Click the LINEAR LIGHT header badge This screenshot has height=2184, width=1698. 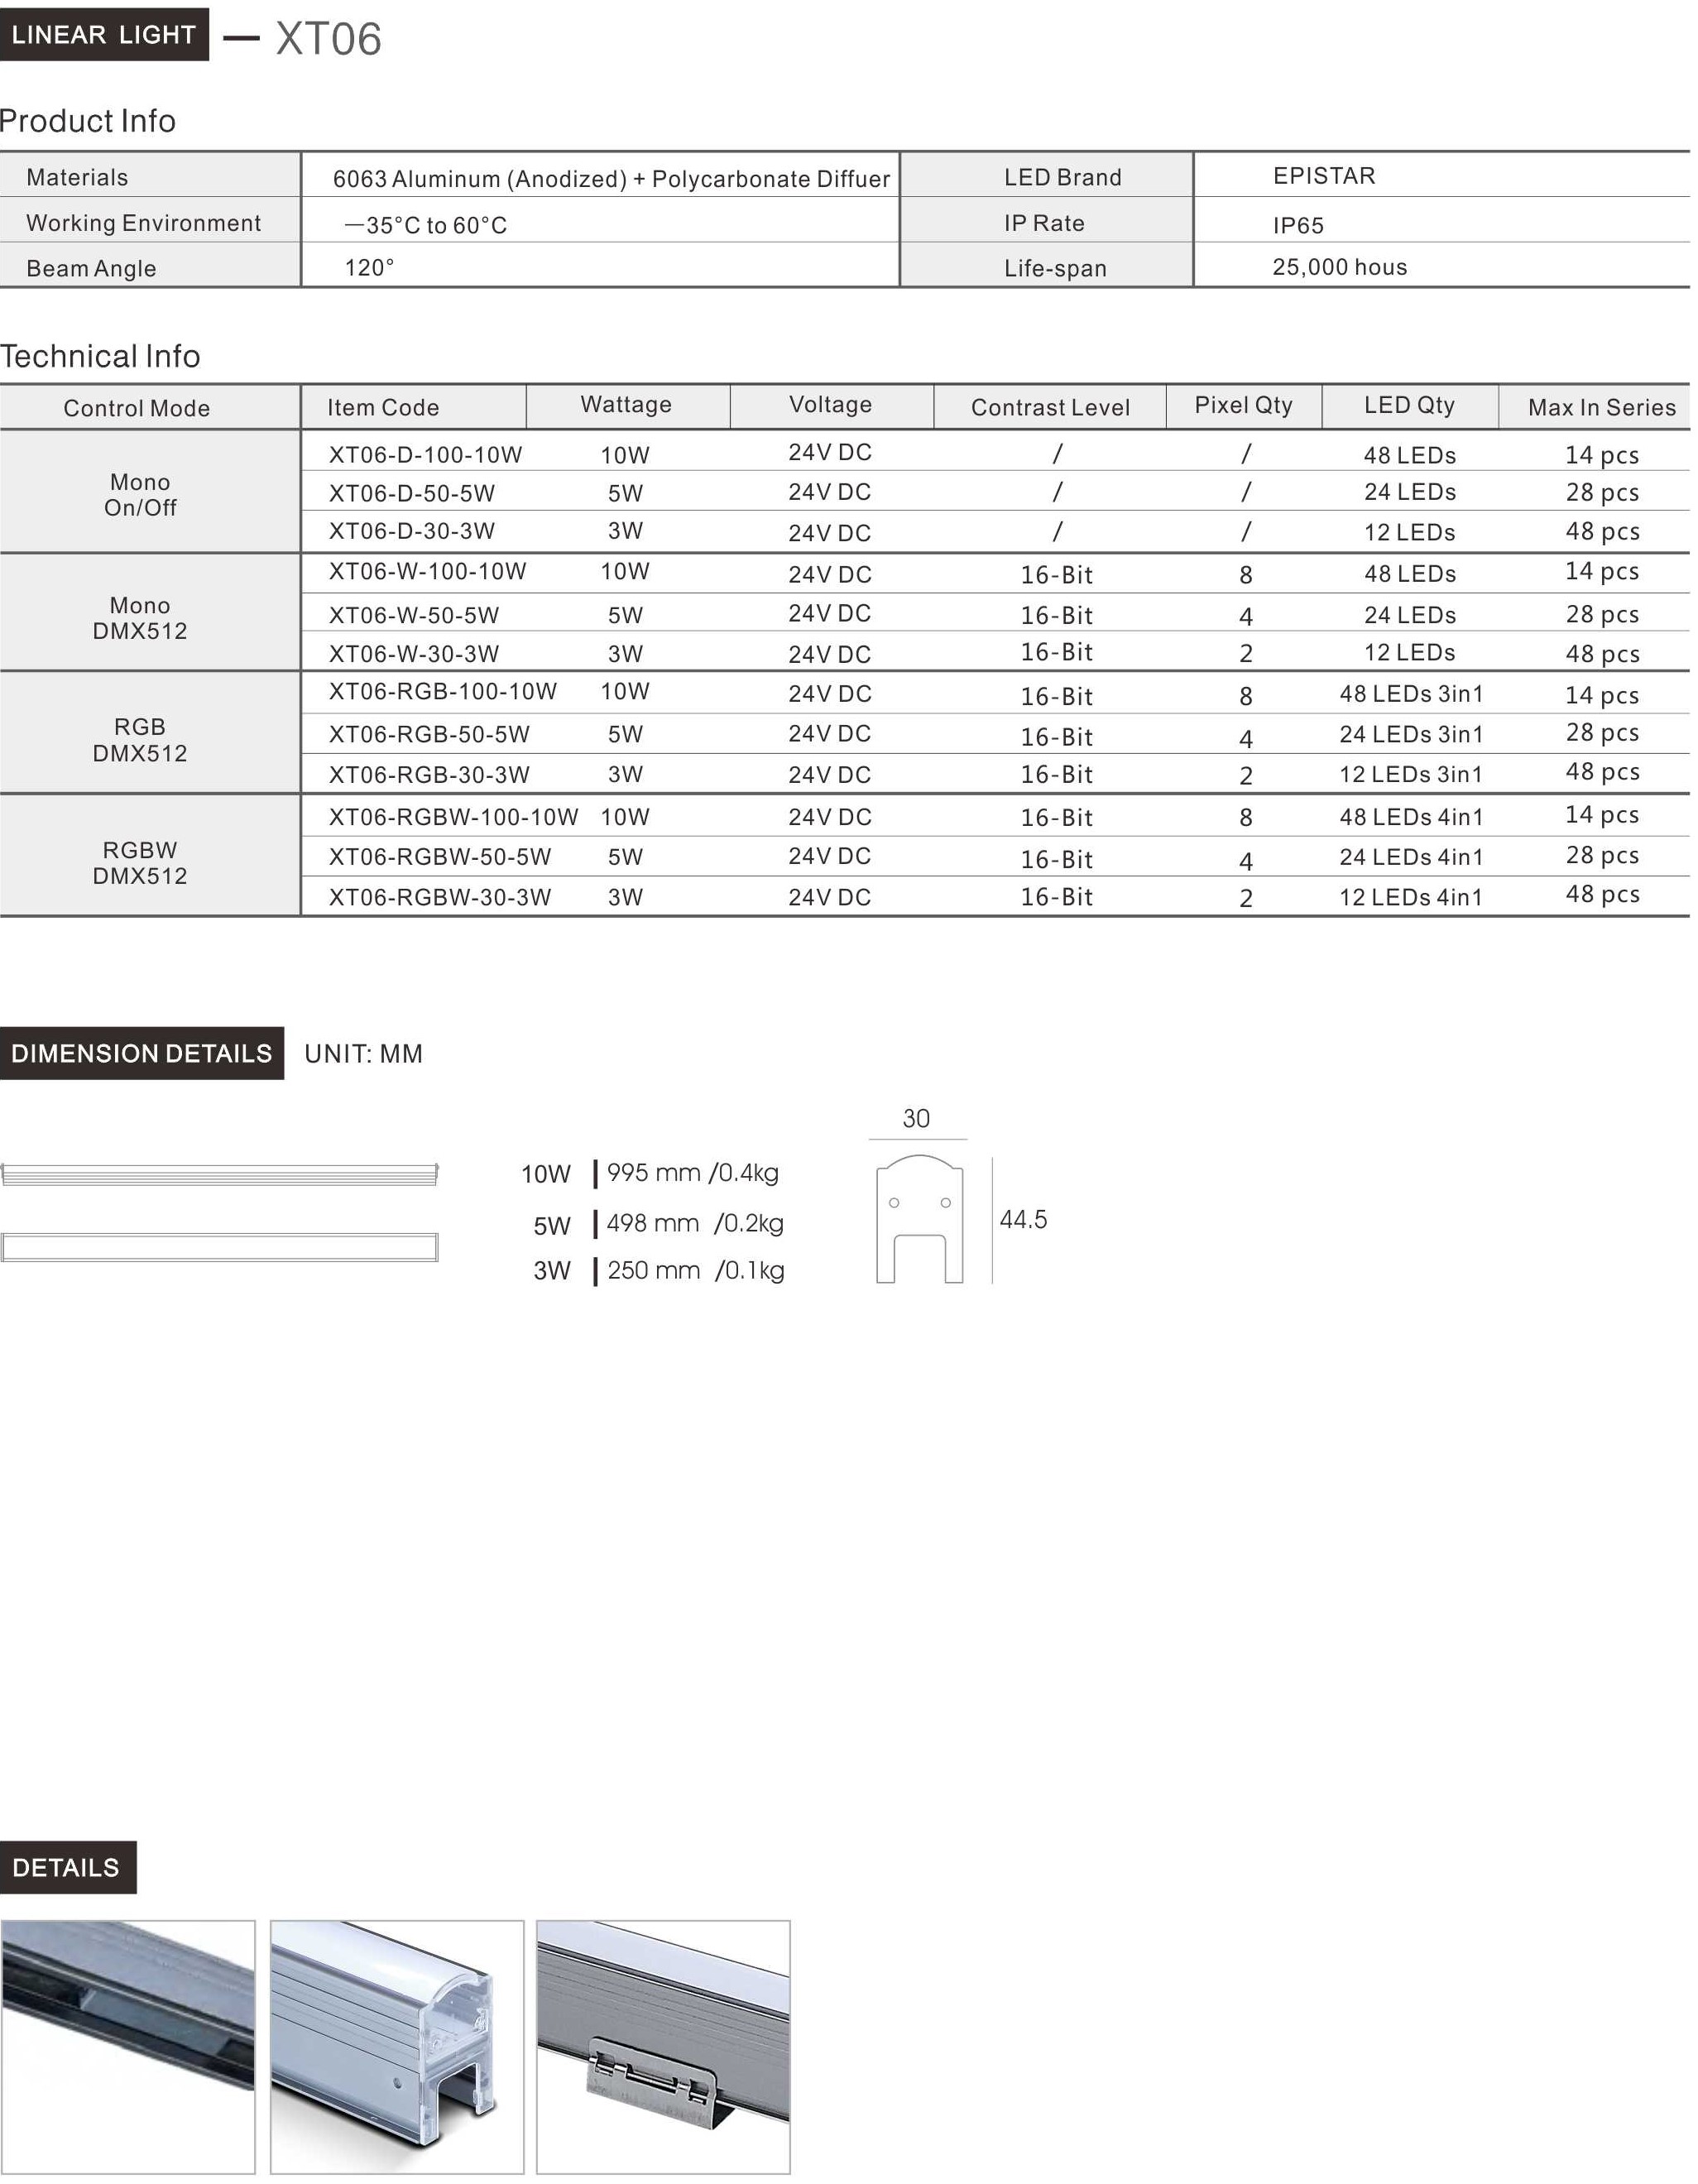tap(104, 35)
